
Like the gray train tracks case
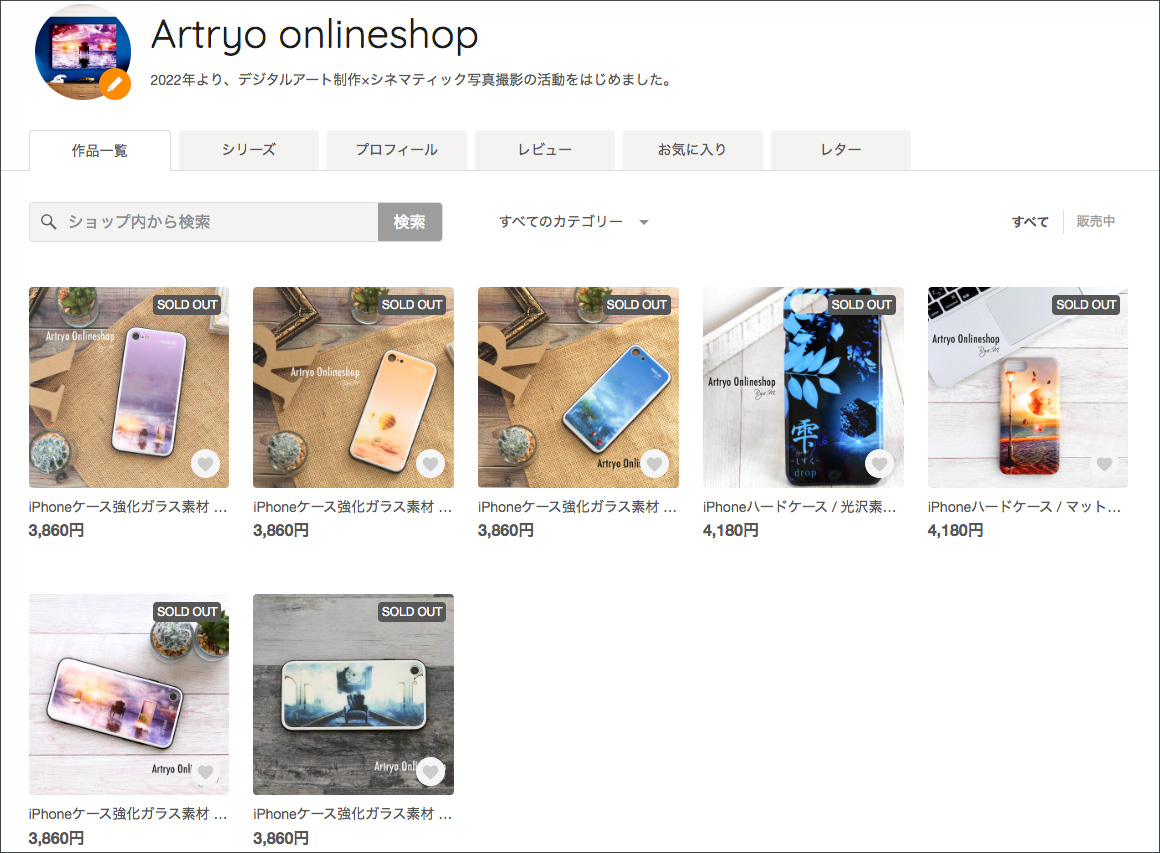(x=430, y=771)
